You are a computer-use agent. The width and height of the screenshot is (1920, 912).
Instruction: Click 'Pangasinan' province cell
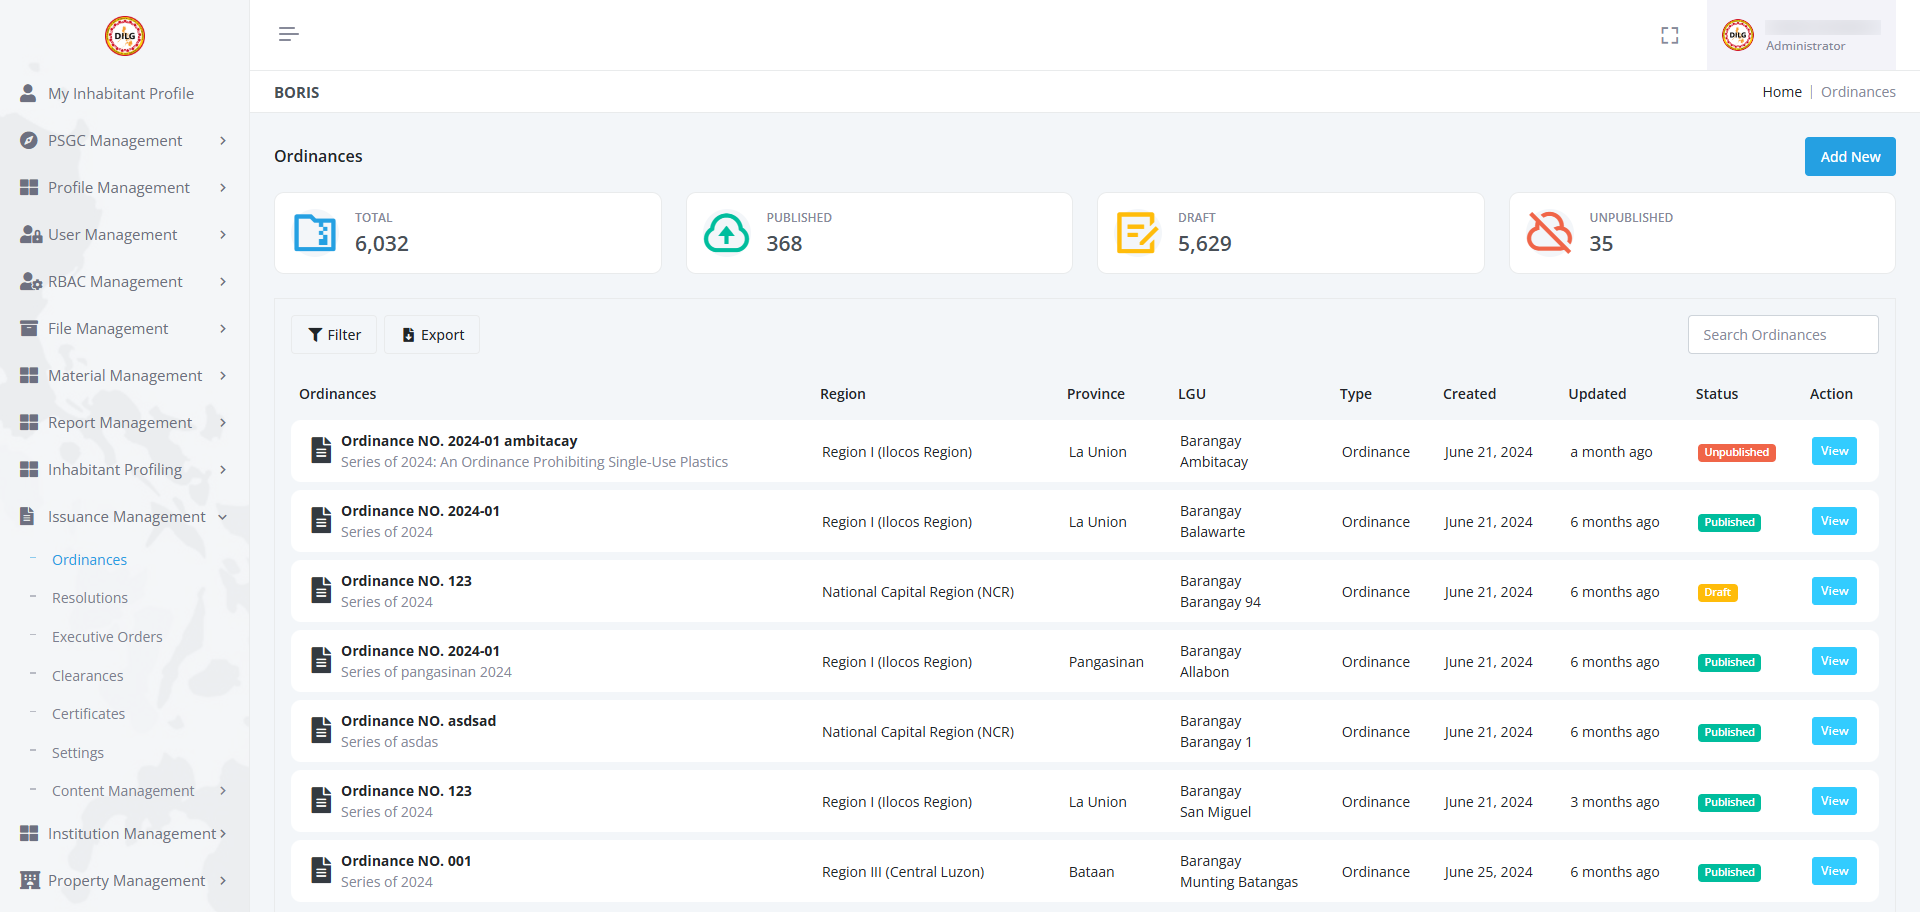tap(1106, 662)
